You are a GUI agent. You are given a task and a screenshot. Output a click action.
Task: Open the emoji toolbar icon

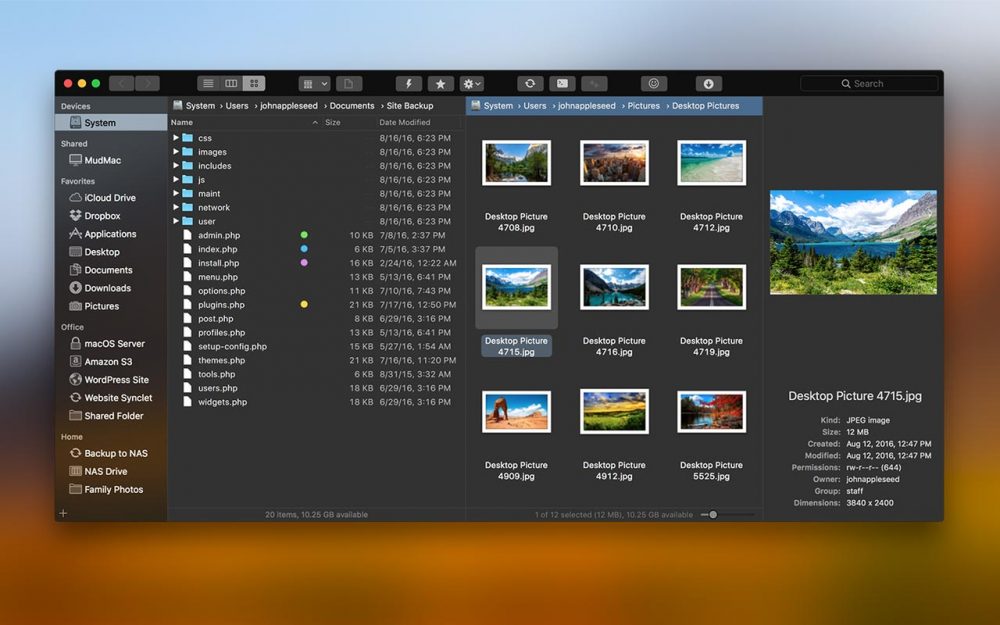(x=654, y=83)
